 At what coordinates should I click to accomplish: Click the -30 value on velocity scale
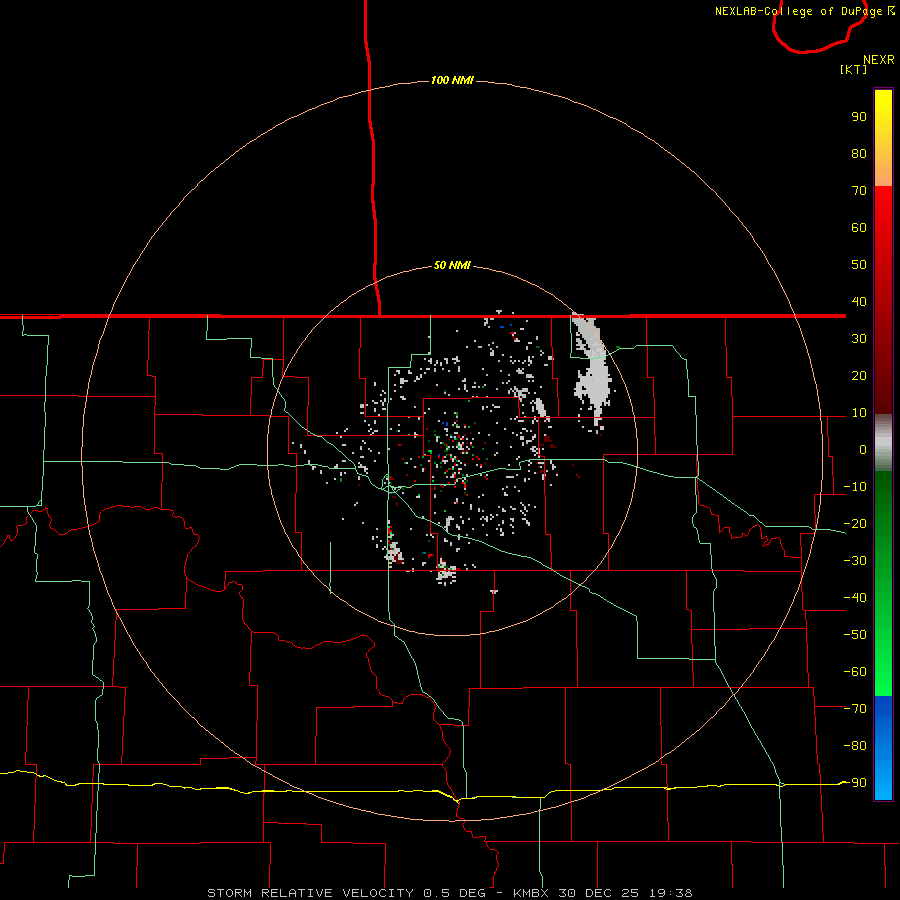(x=855, y=561)
